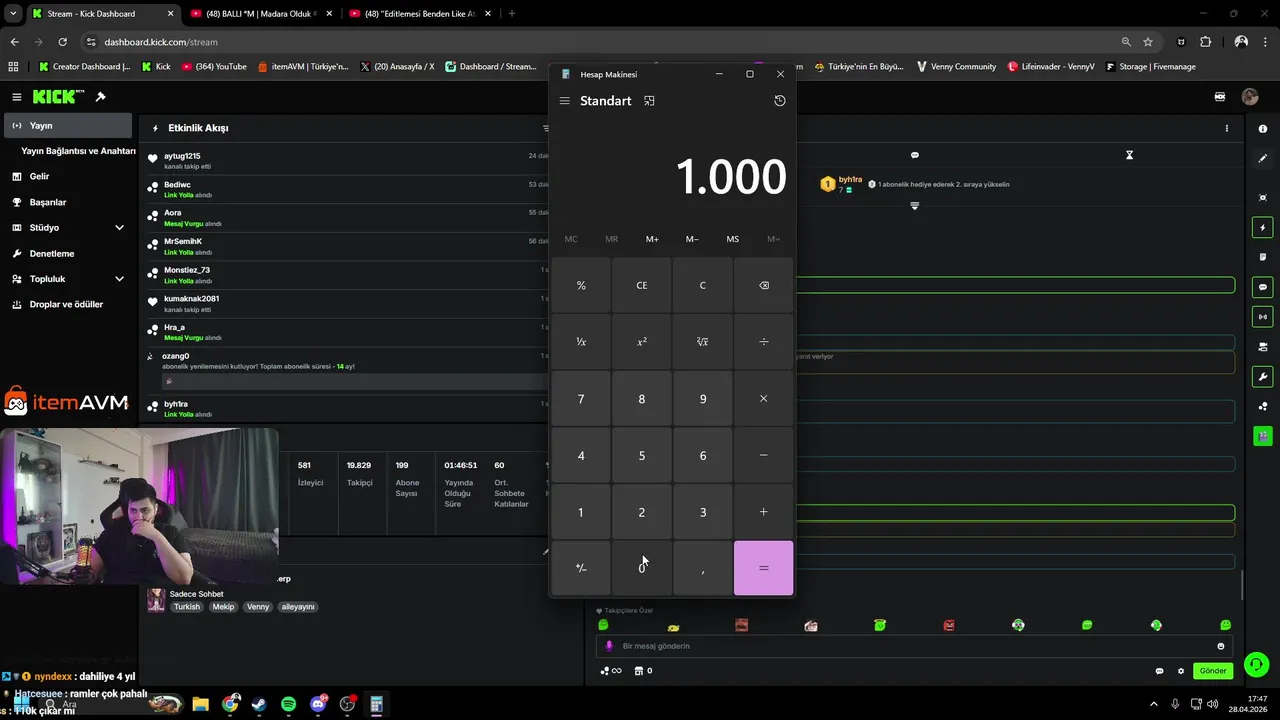
Task: Click the Etkinlik Akışı filter icon
Action: [x=545, y=128]
